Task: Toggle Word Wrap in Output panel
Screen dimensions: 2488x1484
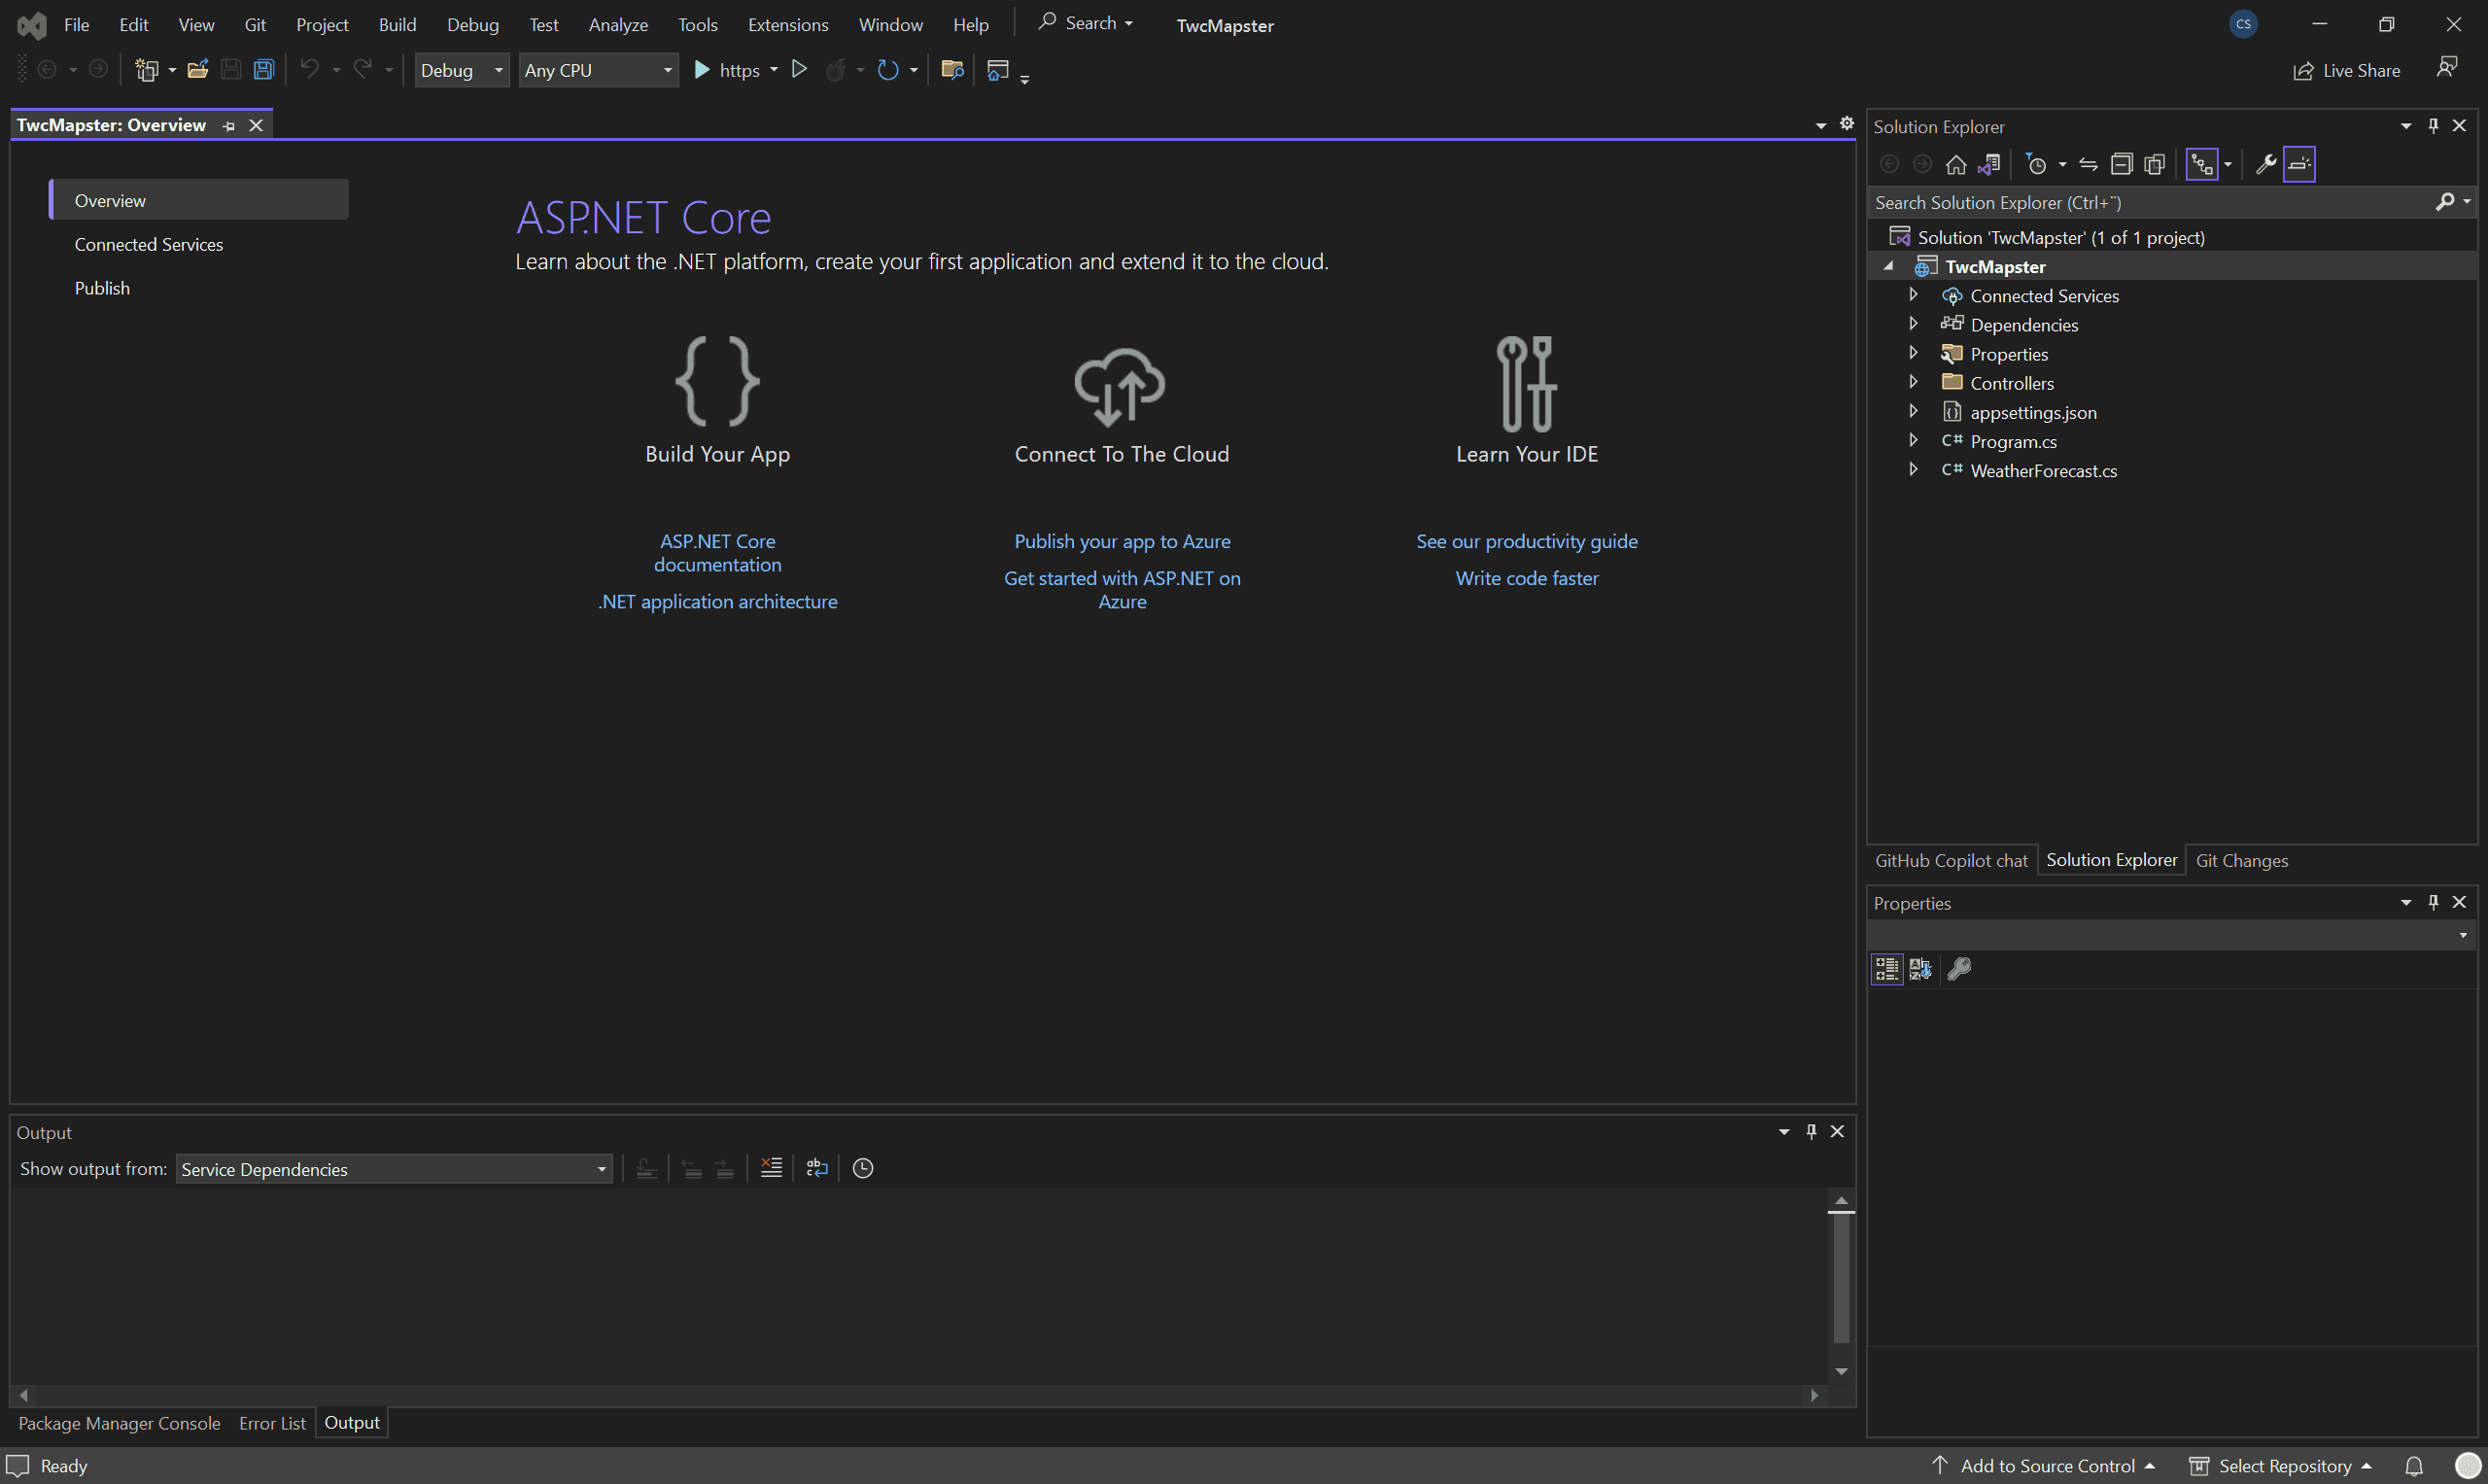Action: tap(817, 1168)
